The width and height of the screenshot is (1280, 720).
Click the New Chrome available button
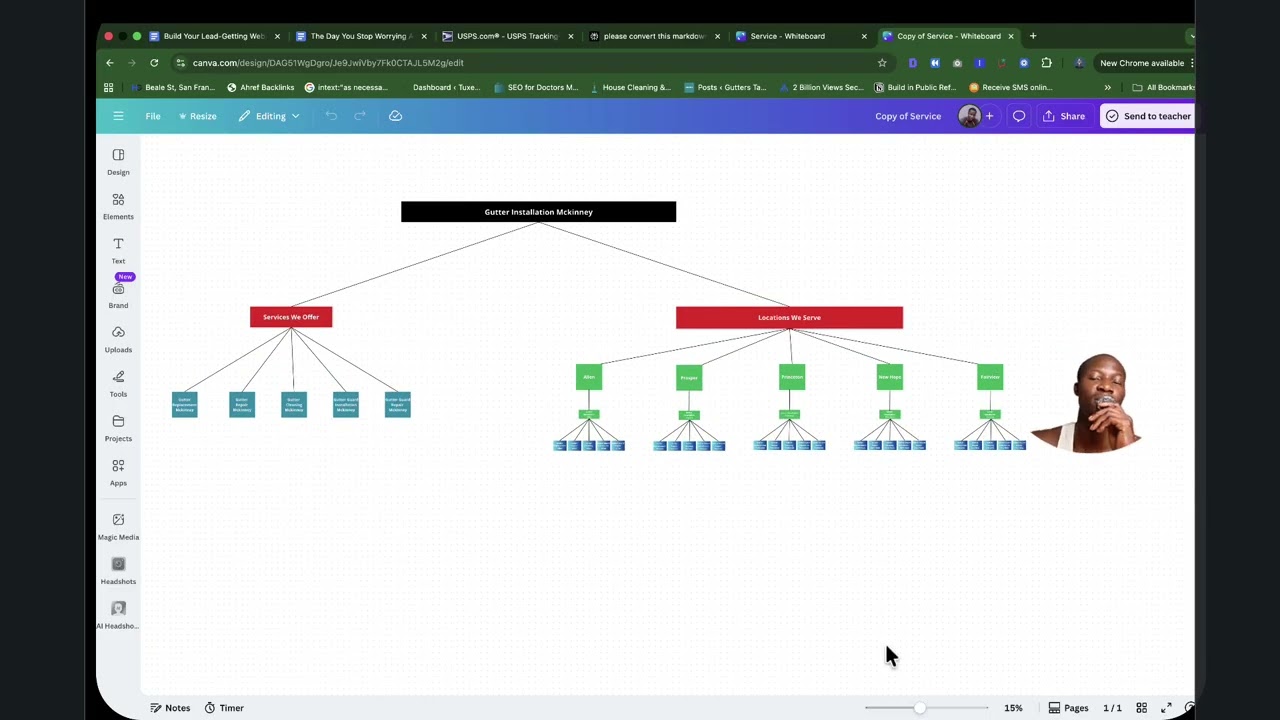click(1145, 63)
